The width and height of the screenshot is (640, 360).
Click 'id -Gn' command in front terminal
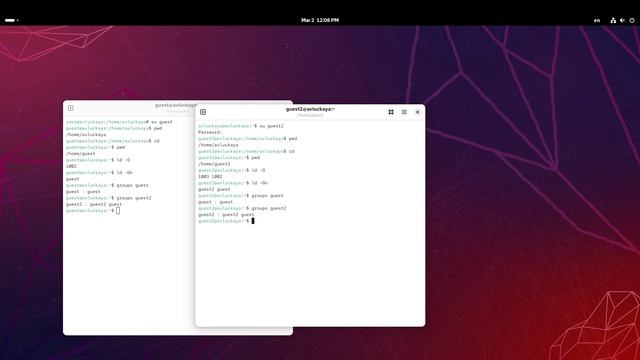coord(259,183)
